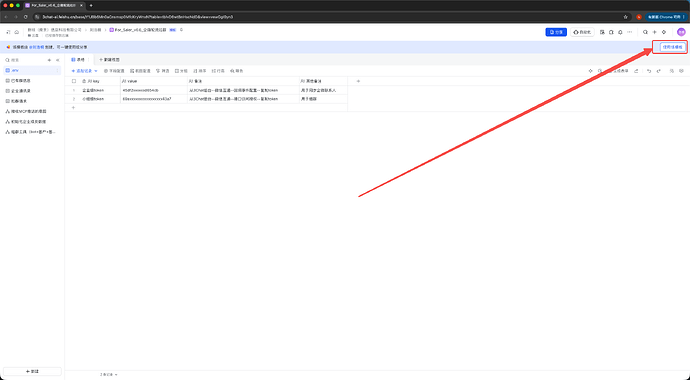The image size is (690, 380).
Task: Click the undo arrow in the table toolbar
Action: point(649,71)
